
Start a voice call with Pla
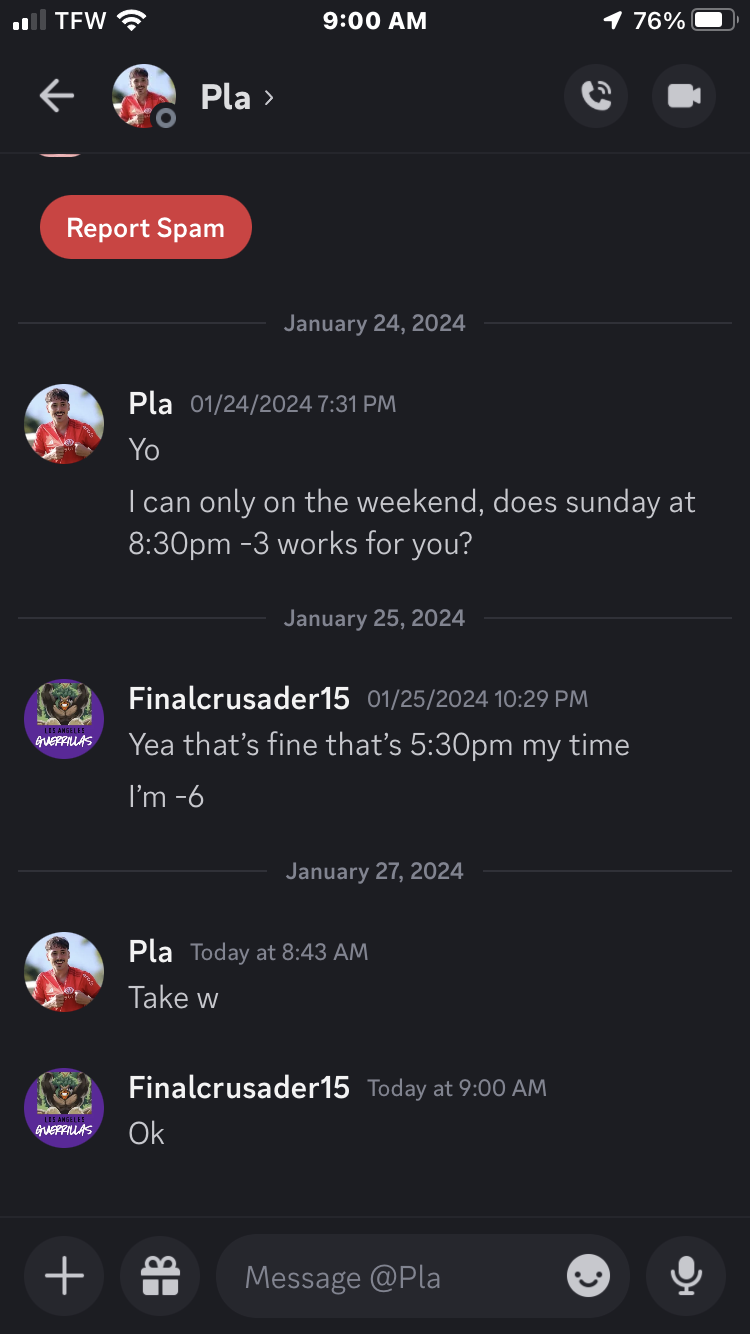pyautogui.click(x=596, y=97)
